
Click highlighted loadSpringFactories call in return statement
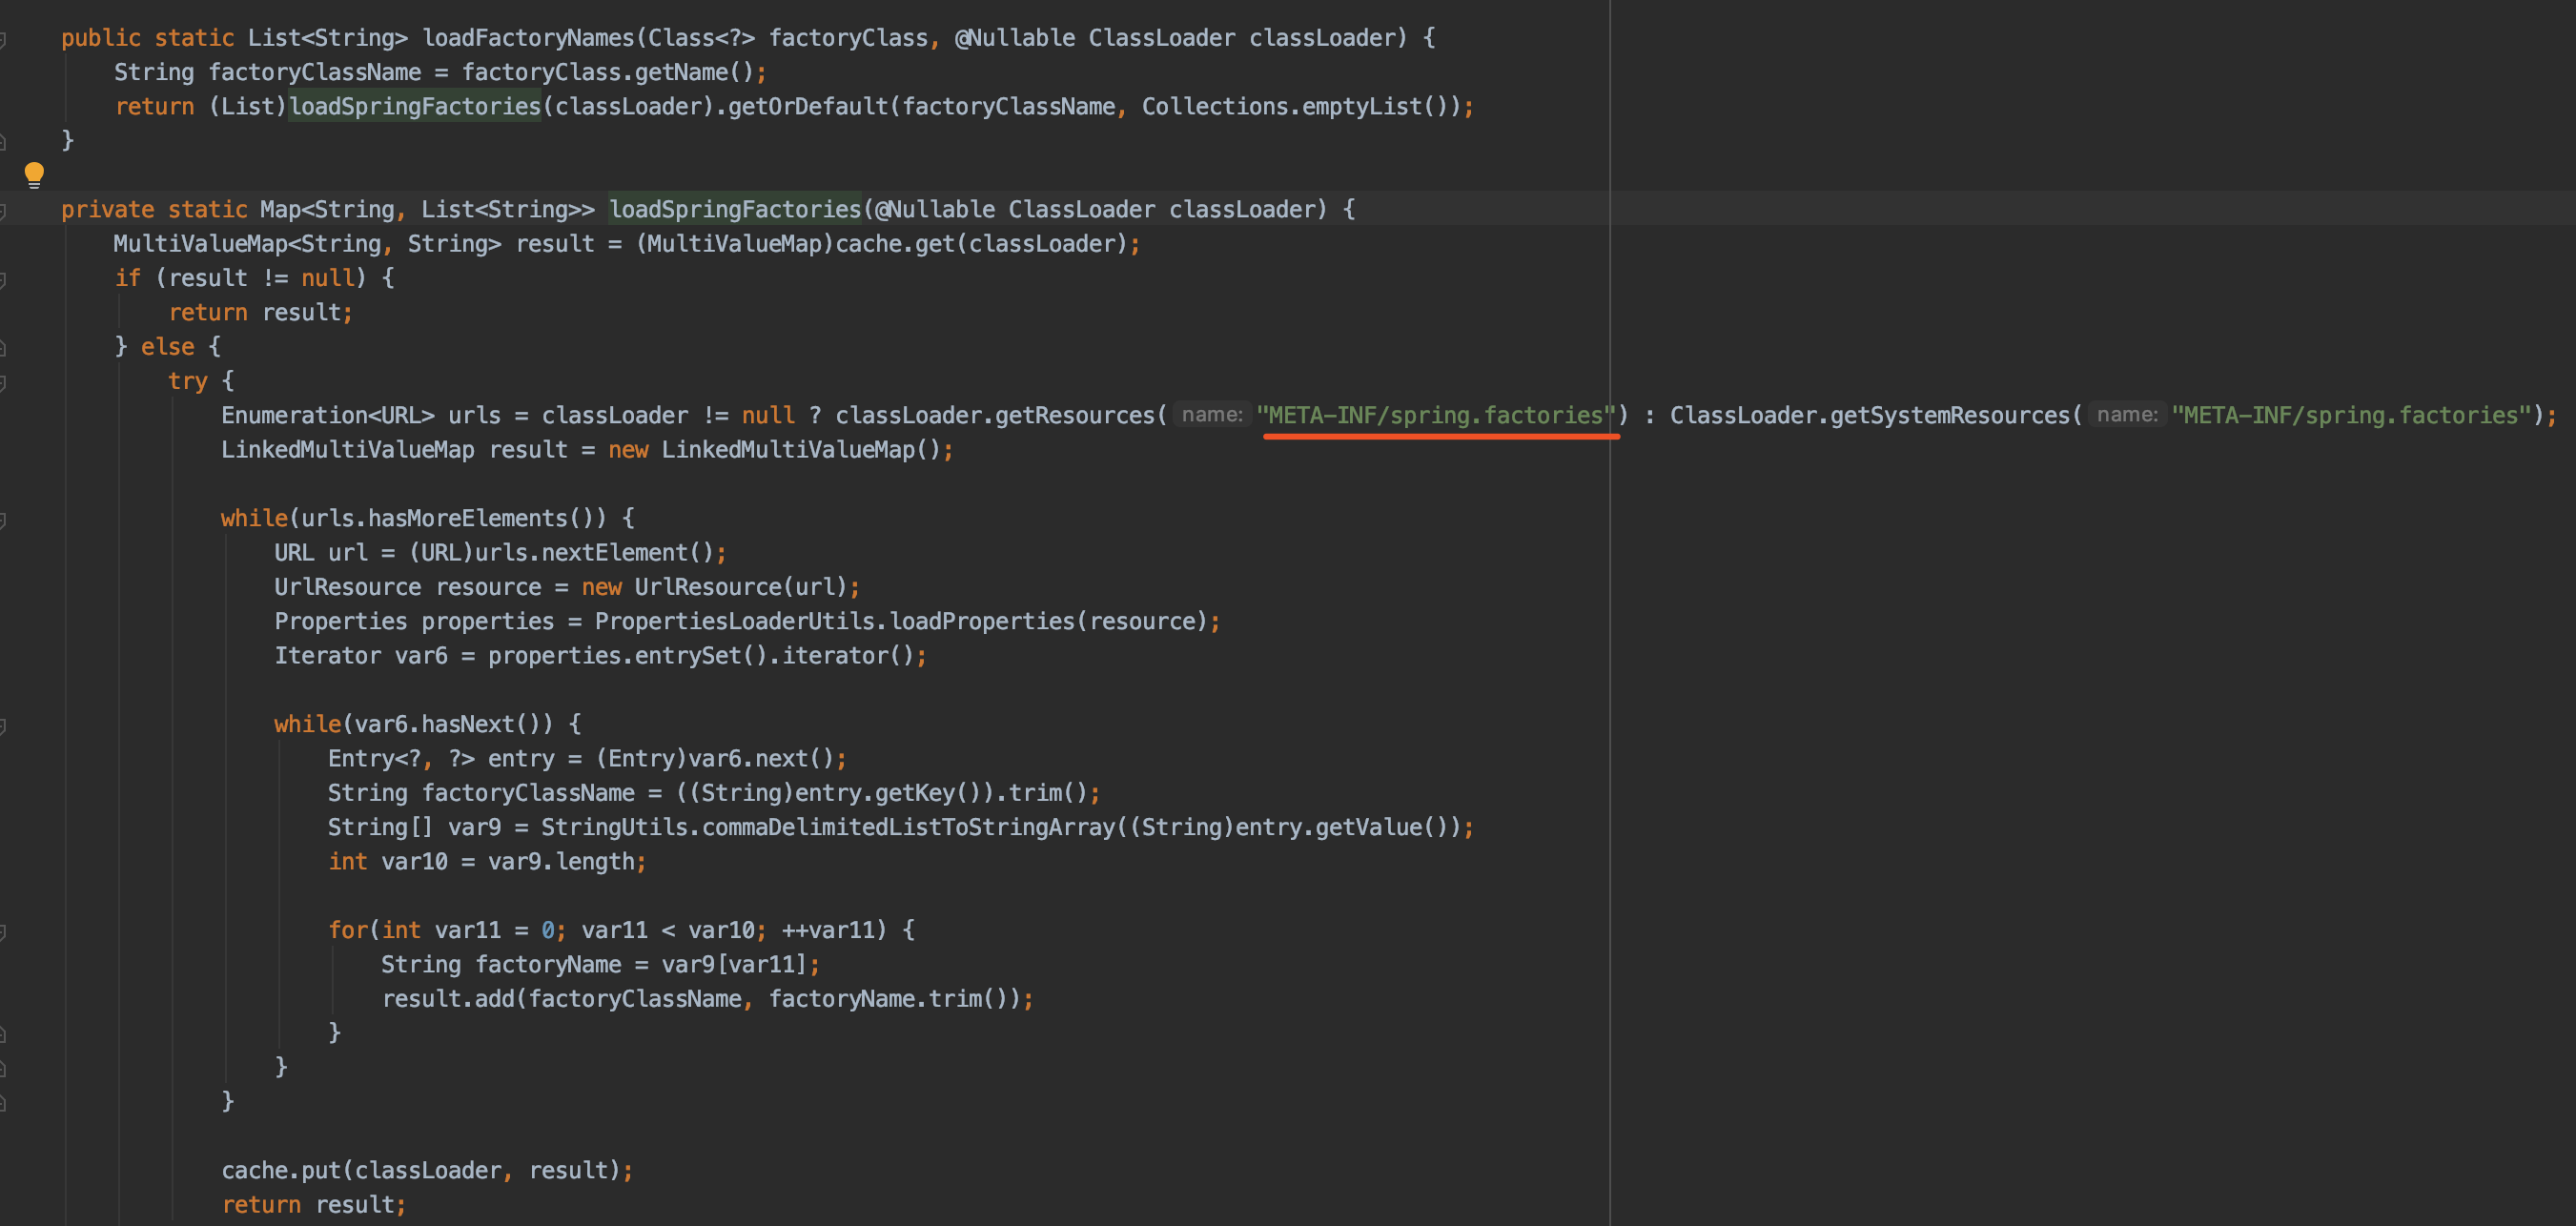415,106
